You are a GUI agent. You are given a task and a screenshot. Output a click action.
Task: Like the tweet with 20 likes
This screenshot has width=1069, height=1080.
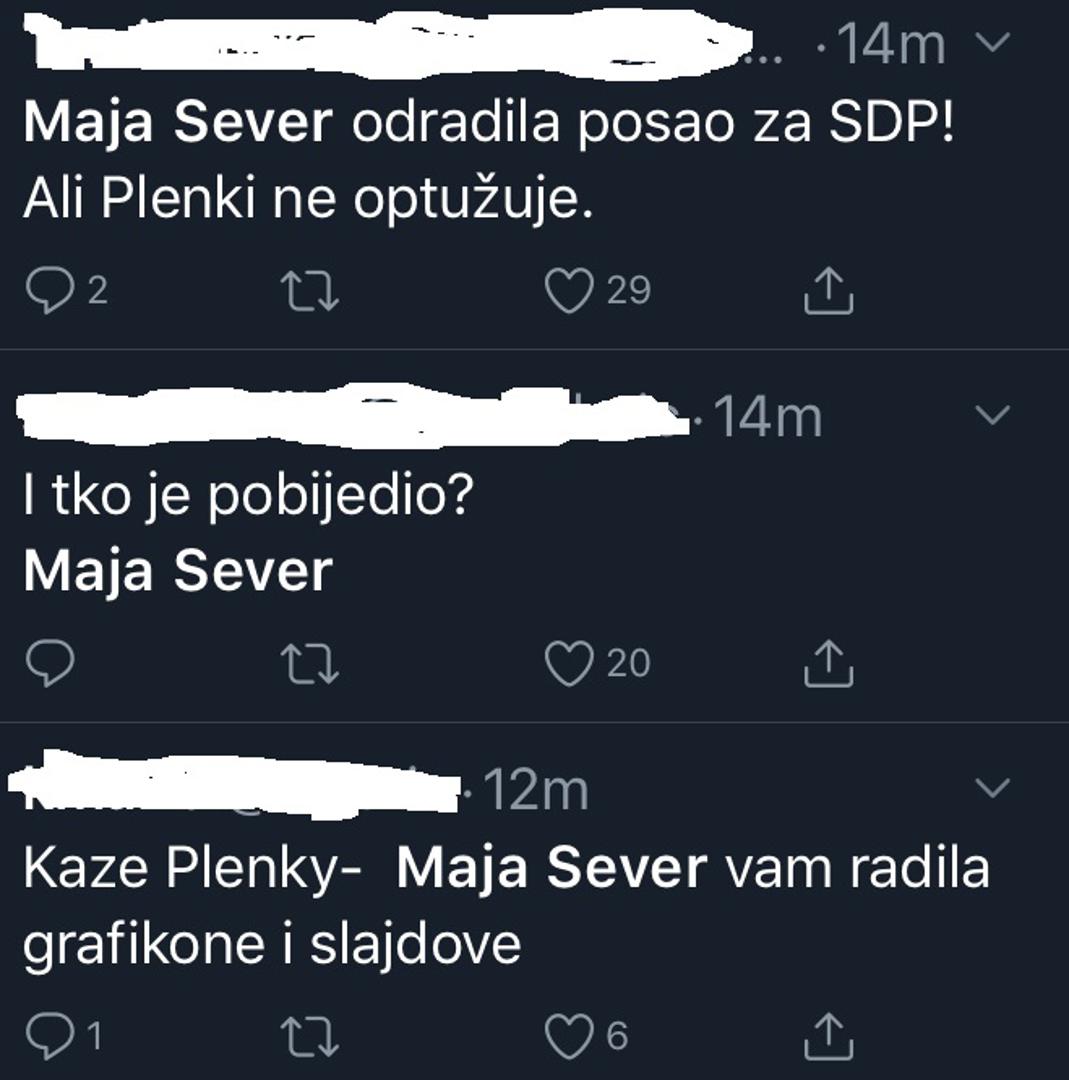(x=568, y=664)
